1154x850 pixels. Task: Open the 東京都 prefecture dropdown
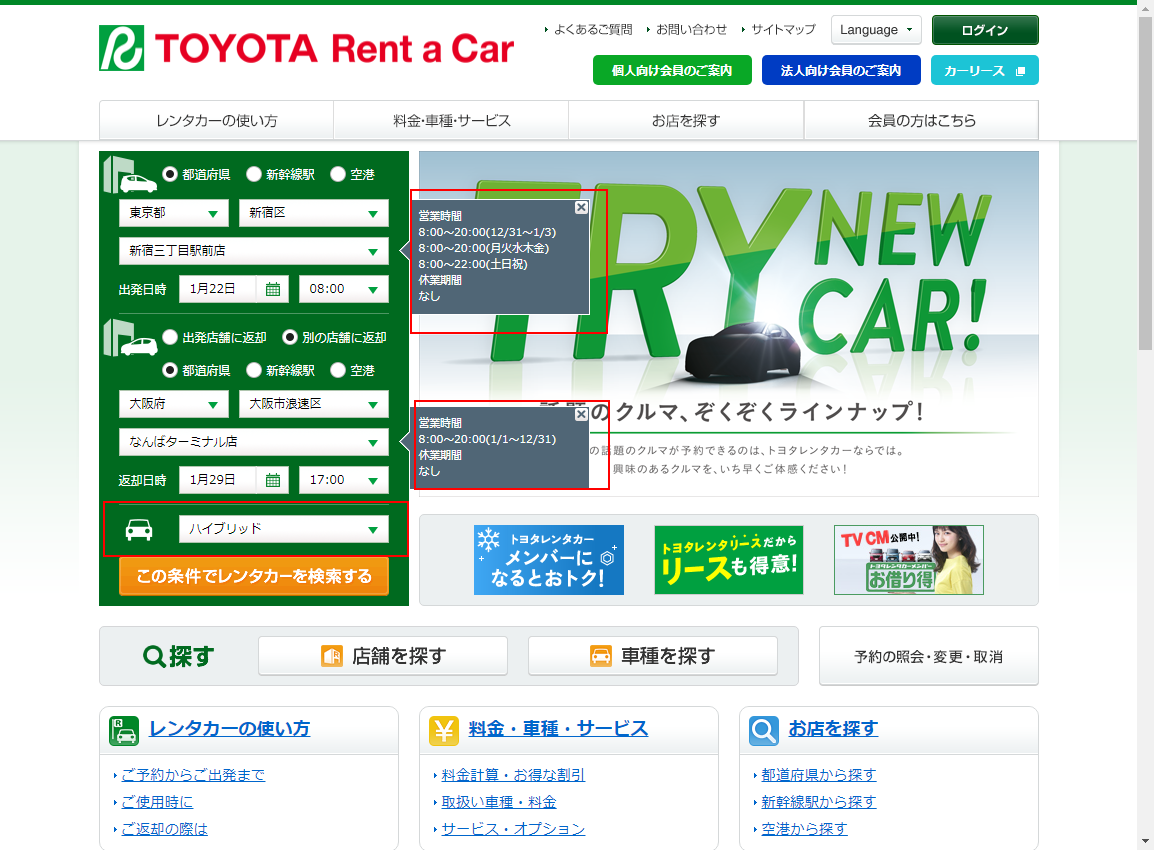(174, 213)
